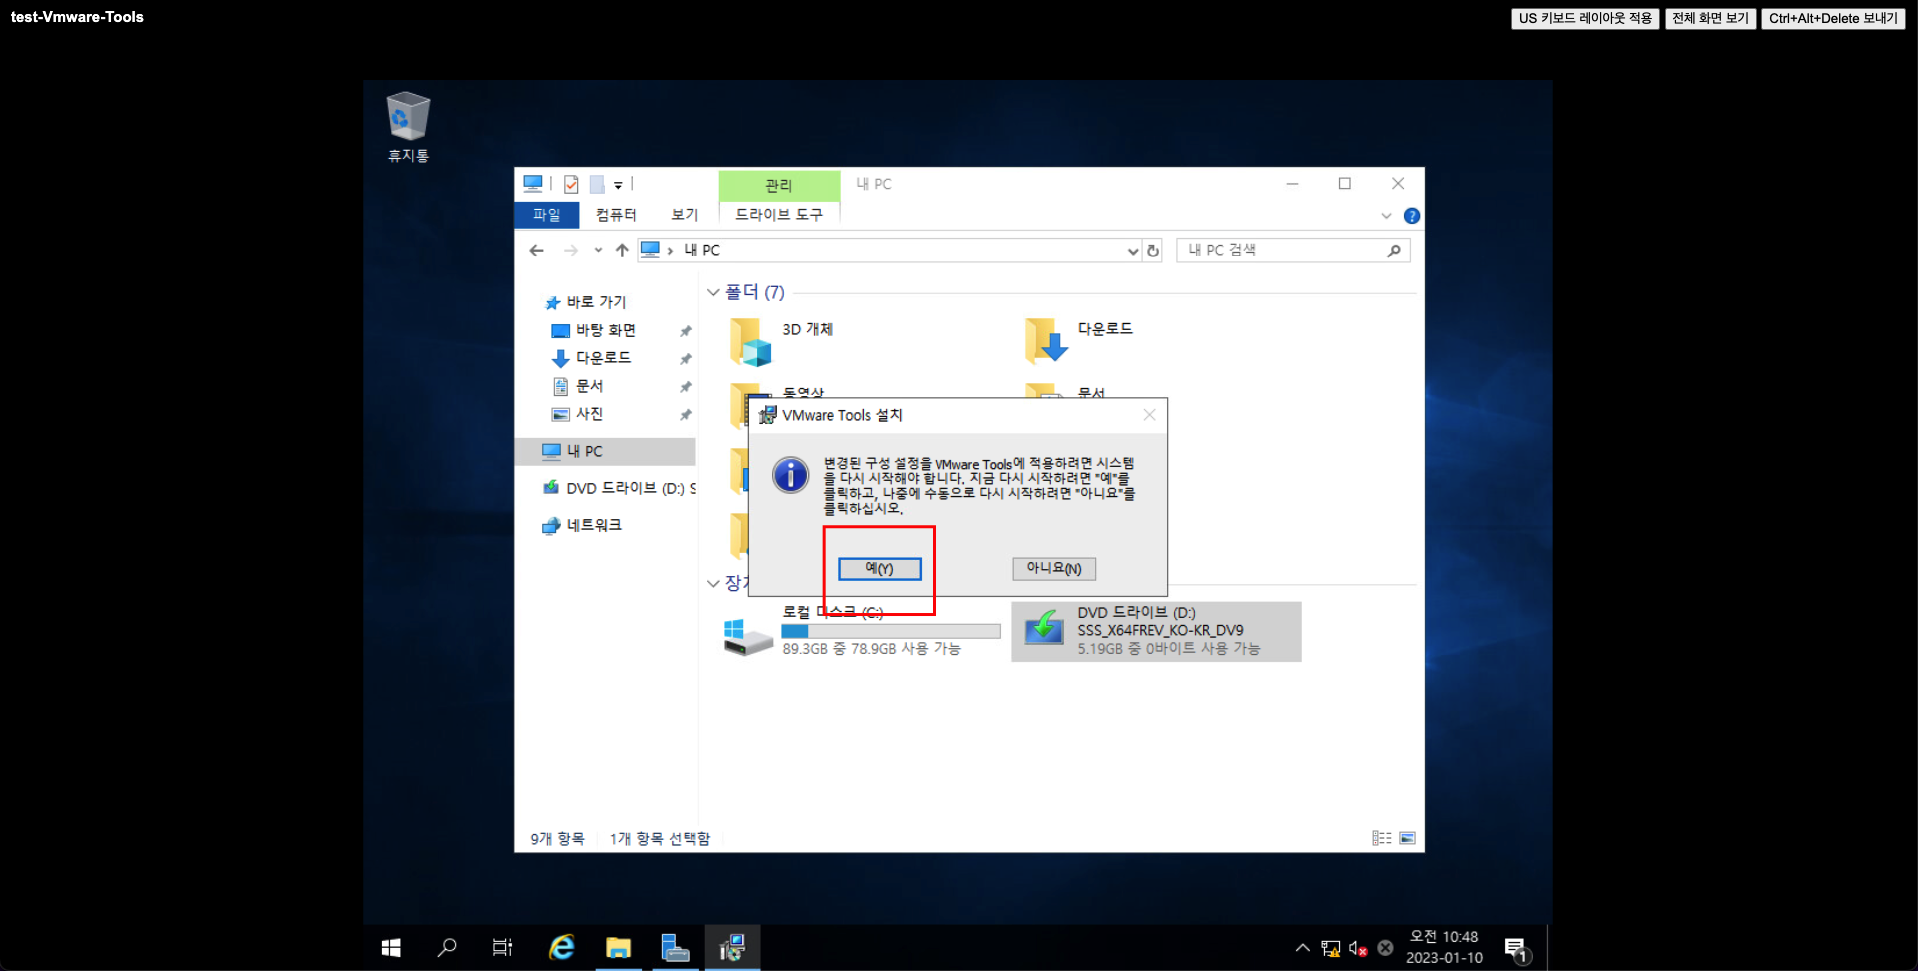The height and width of the screenshot is (971, 1918).
Task: Select DVD 드라이브 (D:) in navigation pane
Action: (x=620, y=488)
